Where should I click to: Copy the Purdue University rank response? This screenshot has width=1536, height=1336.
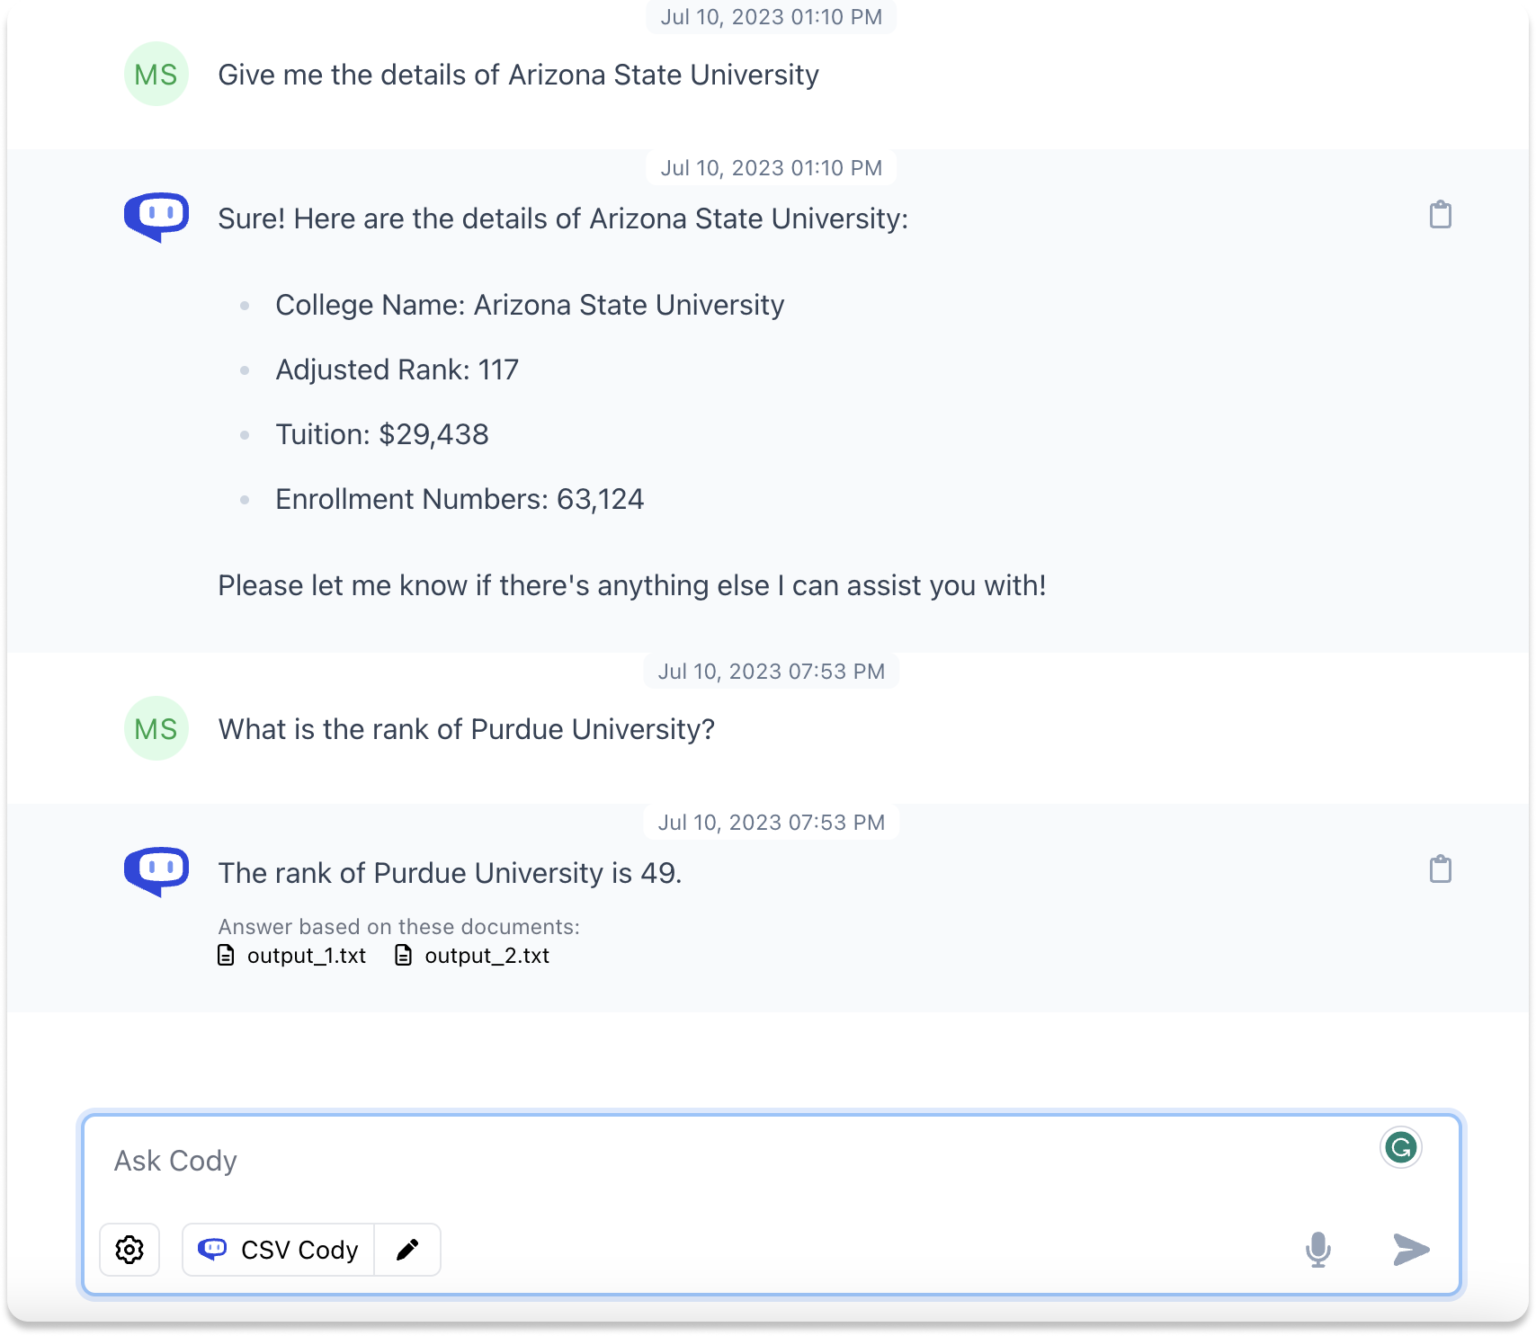coord(1440,869)
